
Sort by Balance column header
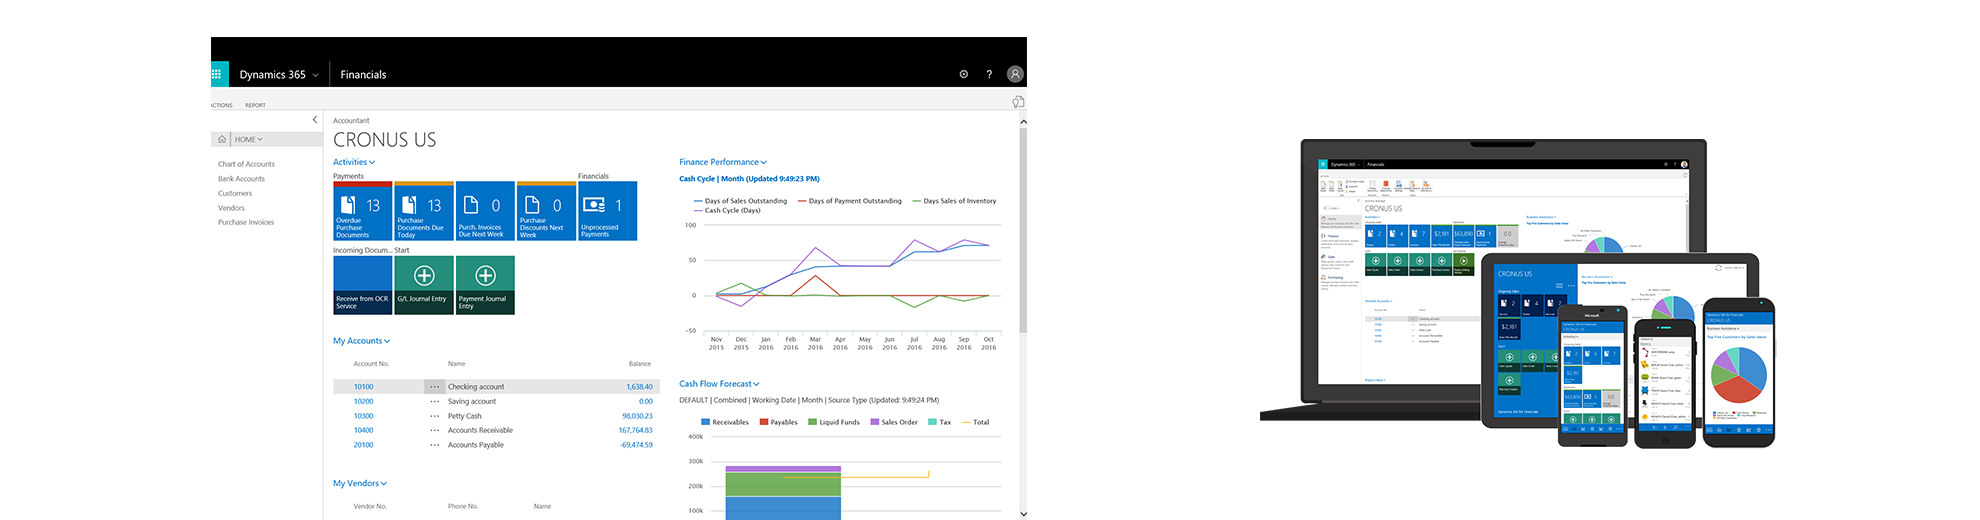coord(640,364)
